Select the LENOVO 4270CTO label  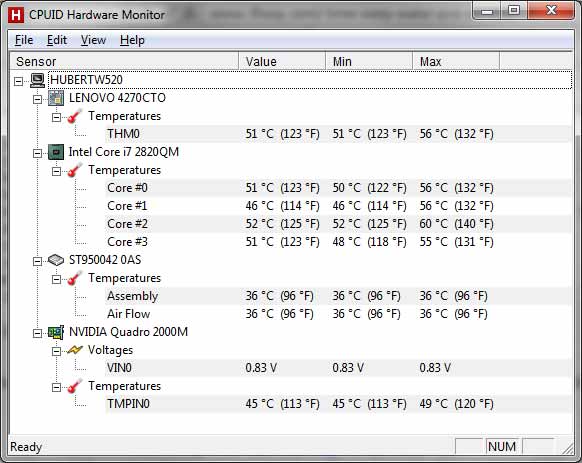[x=117, y=98]
